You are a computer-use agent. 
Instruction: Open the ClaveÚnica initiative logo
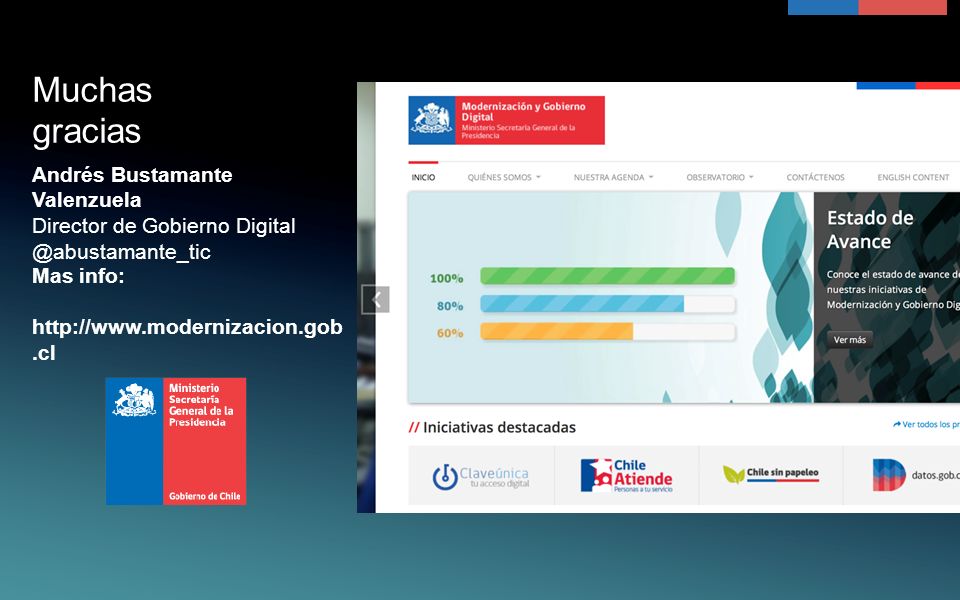click(x=481, y=476)
